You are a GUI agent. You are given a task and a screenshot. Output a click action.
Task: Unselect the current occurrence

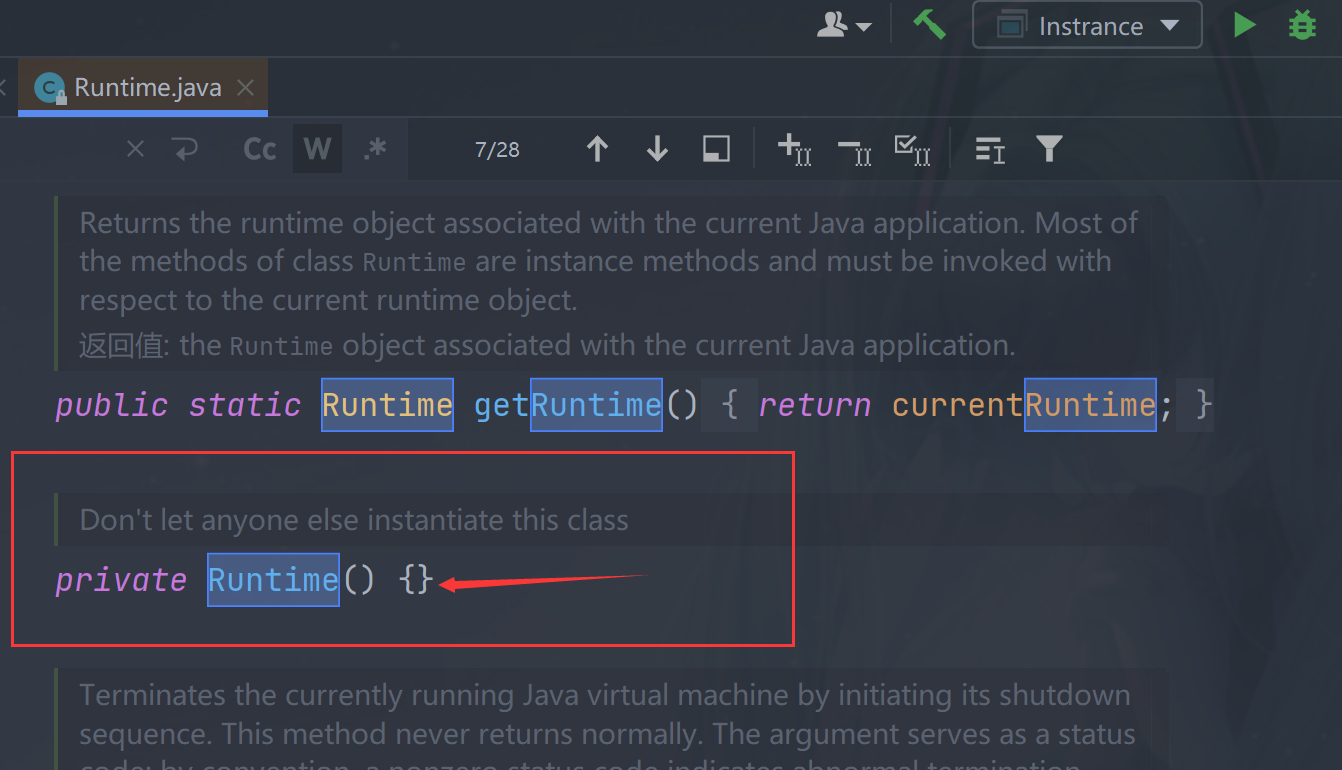click(x=854, y=149)
